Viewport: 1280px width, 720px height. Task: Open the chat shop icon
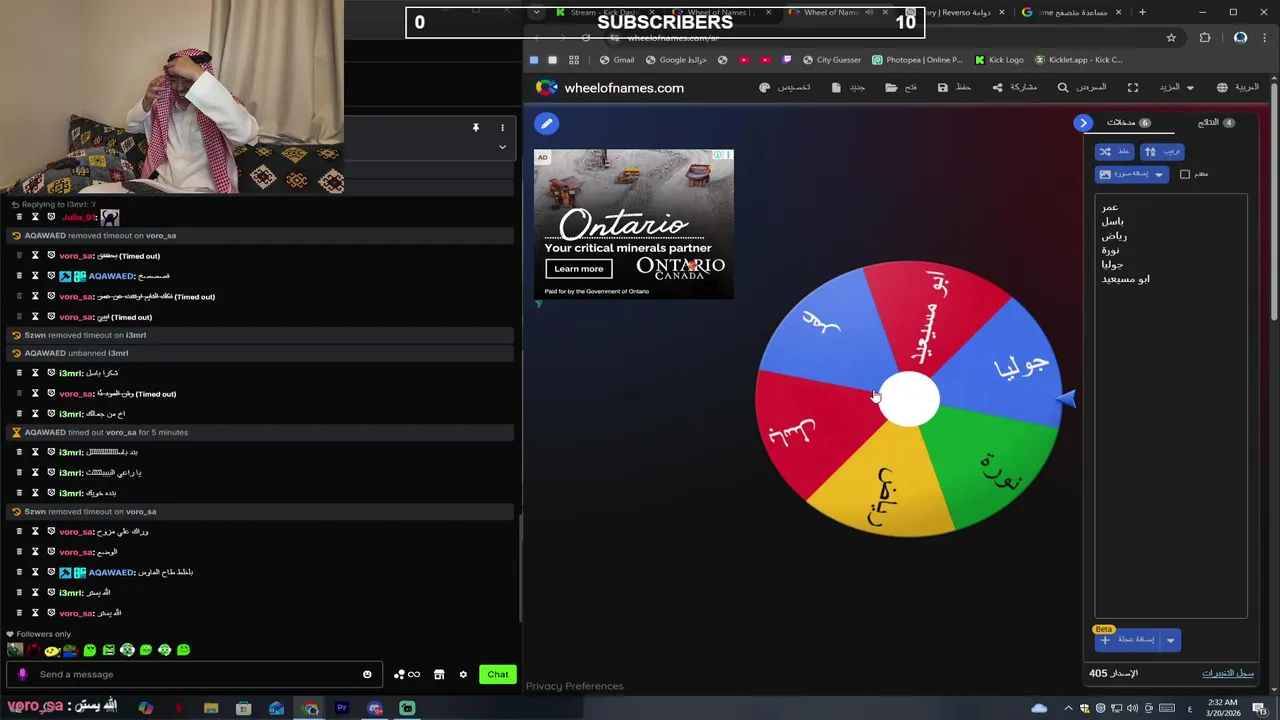pos(439,674)
